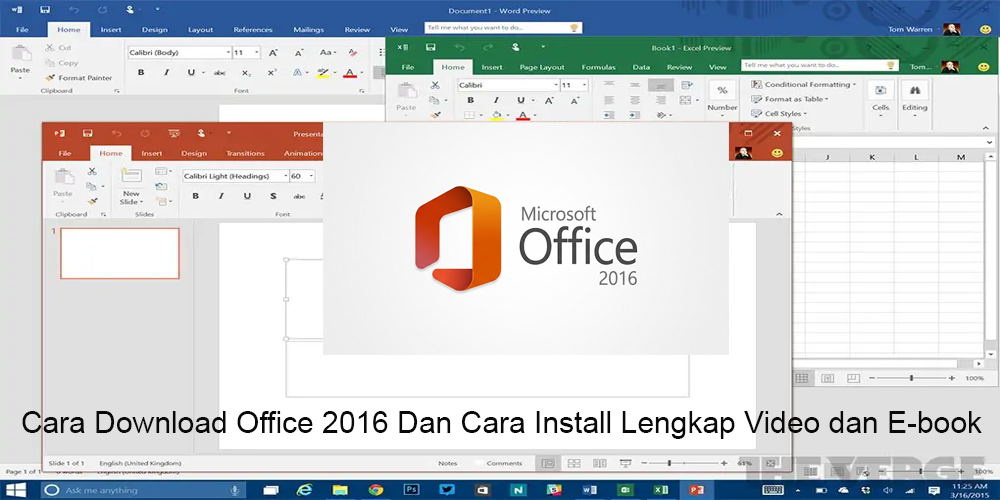
Task: Click the Reading View icon in PowerPoint
Action: point(599,463)
